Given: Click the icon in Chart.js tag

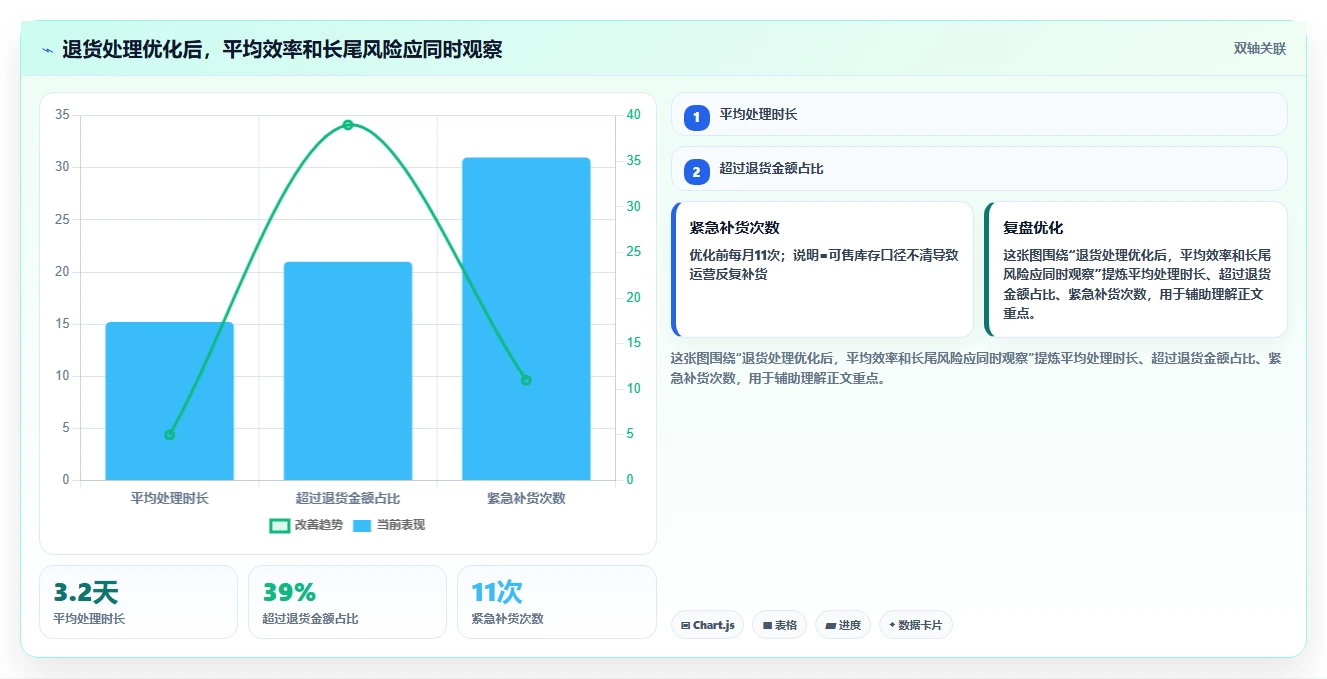Looking at the screenshot, I should [x=685, y=625].
